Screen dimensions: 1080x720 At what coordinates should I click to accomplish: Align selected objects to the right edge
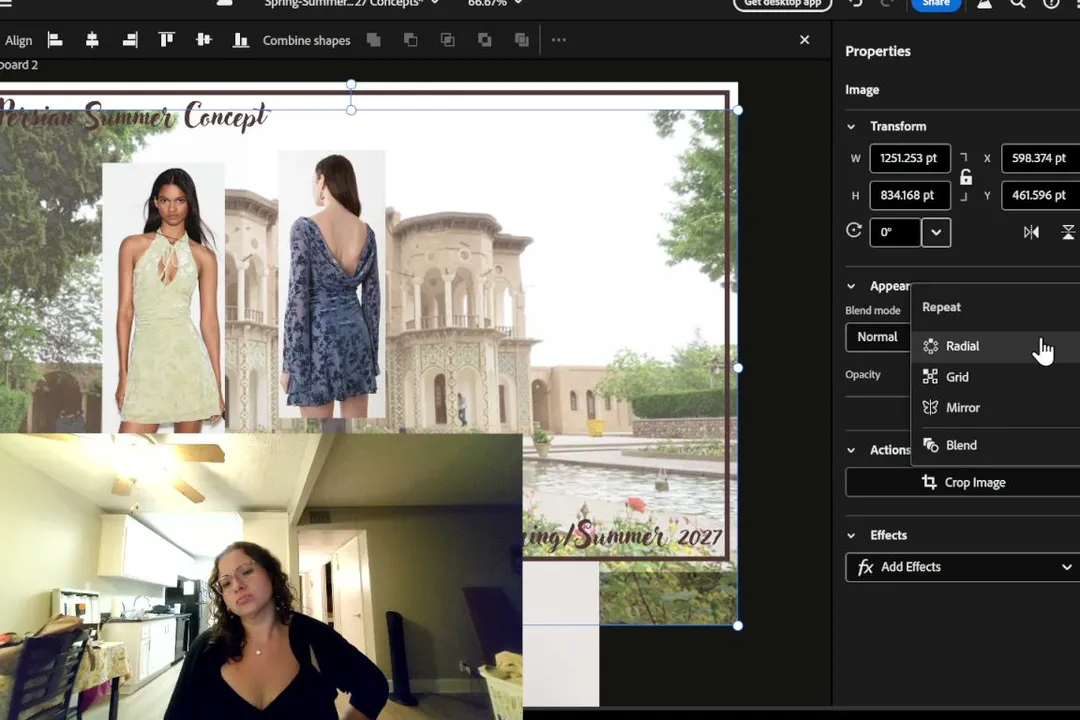(129, 41)
